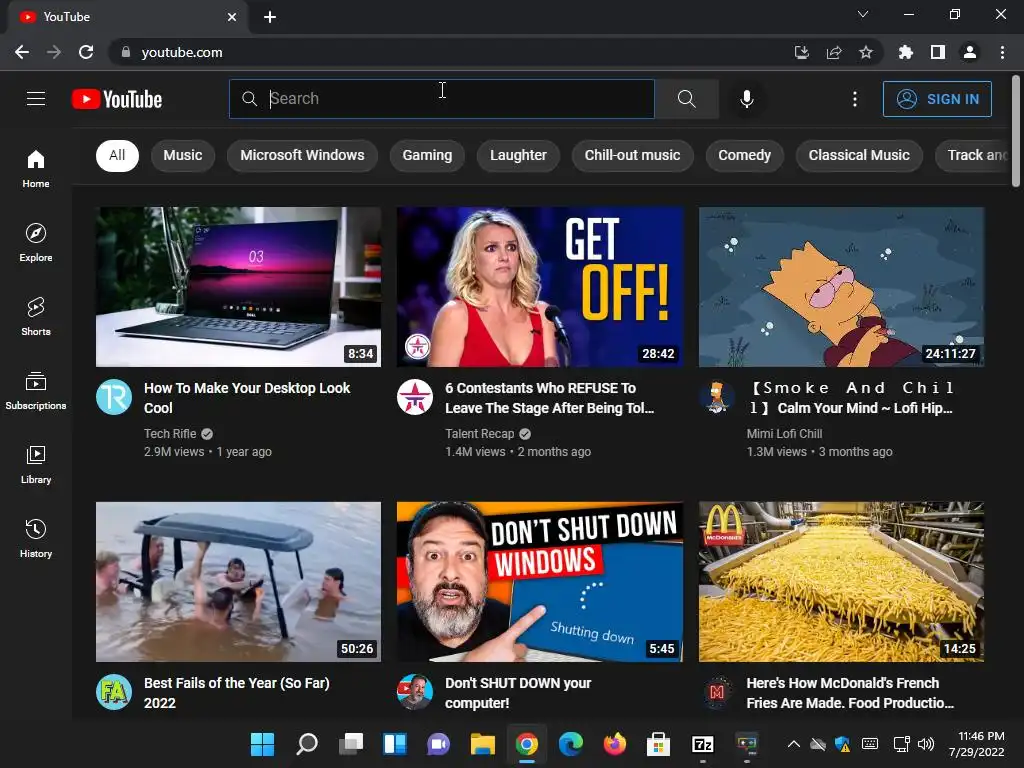This screenshot has height=768, width=1024.
Task: Click the Tech Rifle channel avatar
Action: [x=114, y=397]
